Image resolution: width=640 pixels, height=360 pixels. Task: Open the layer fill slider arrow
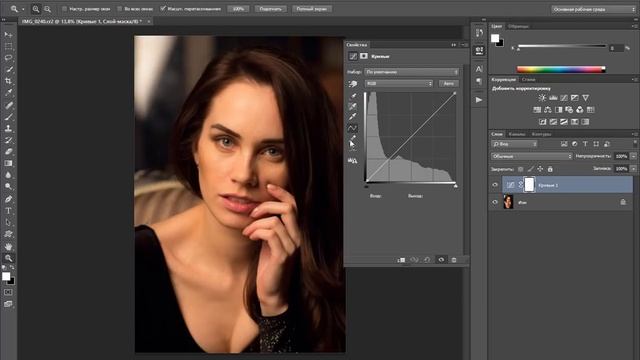tap(633, 169)
